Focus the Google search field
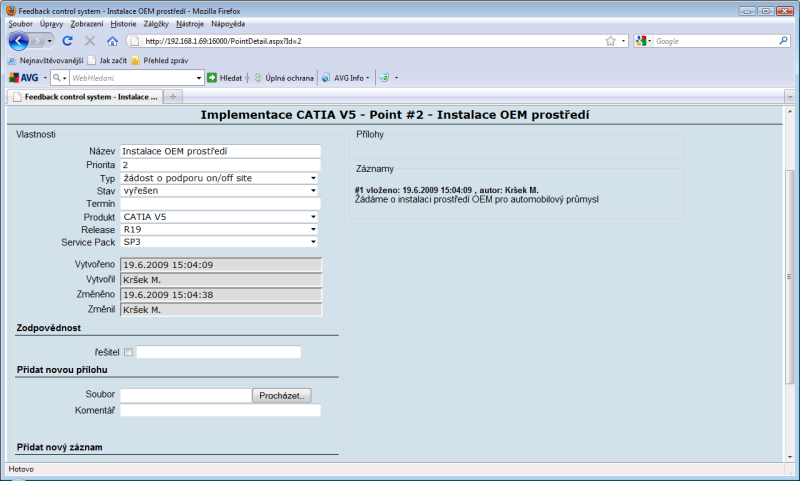 715,41
